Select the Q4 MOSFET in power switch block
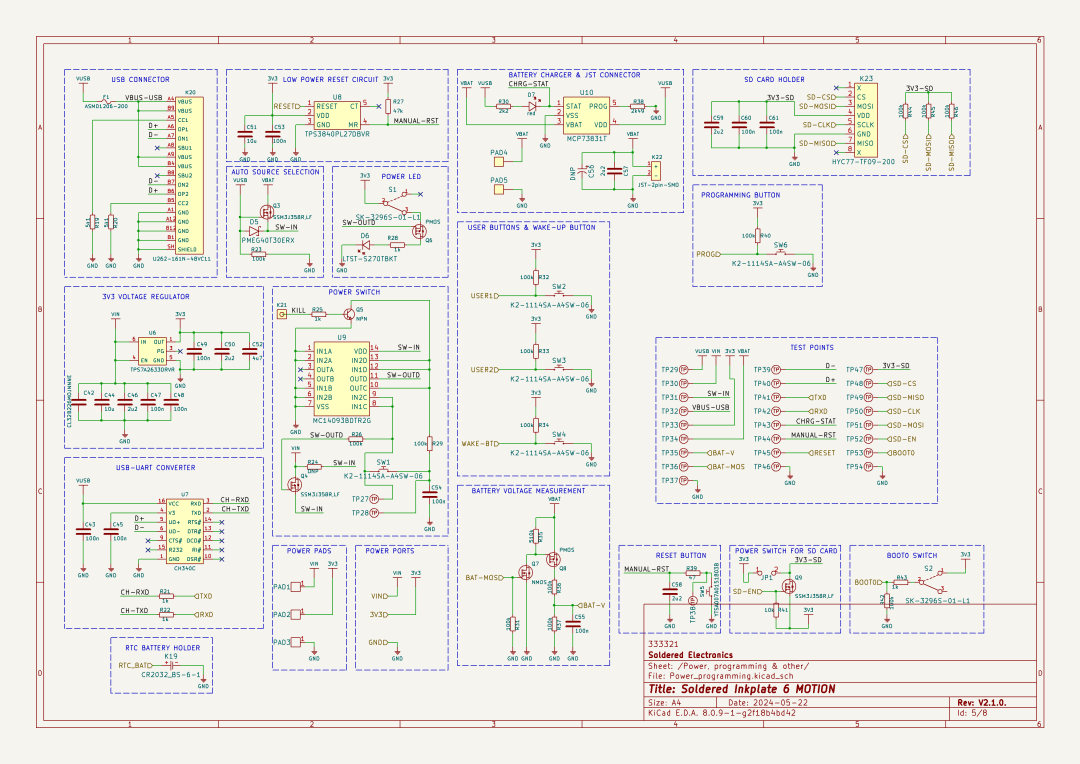This screenshot has width=1080, height=764. [x=295, y=484]
